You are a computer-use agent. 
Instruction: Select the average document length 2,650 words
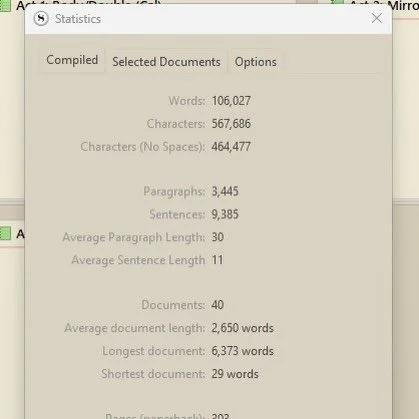tap(243, 328)
